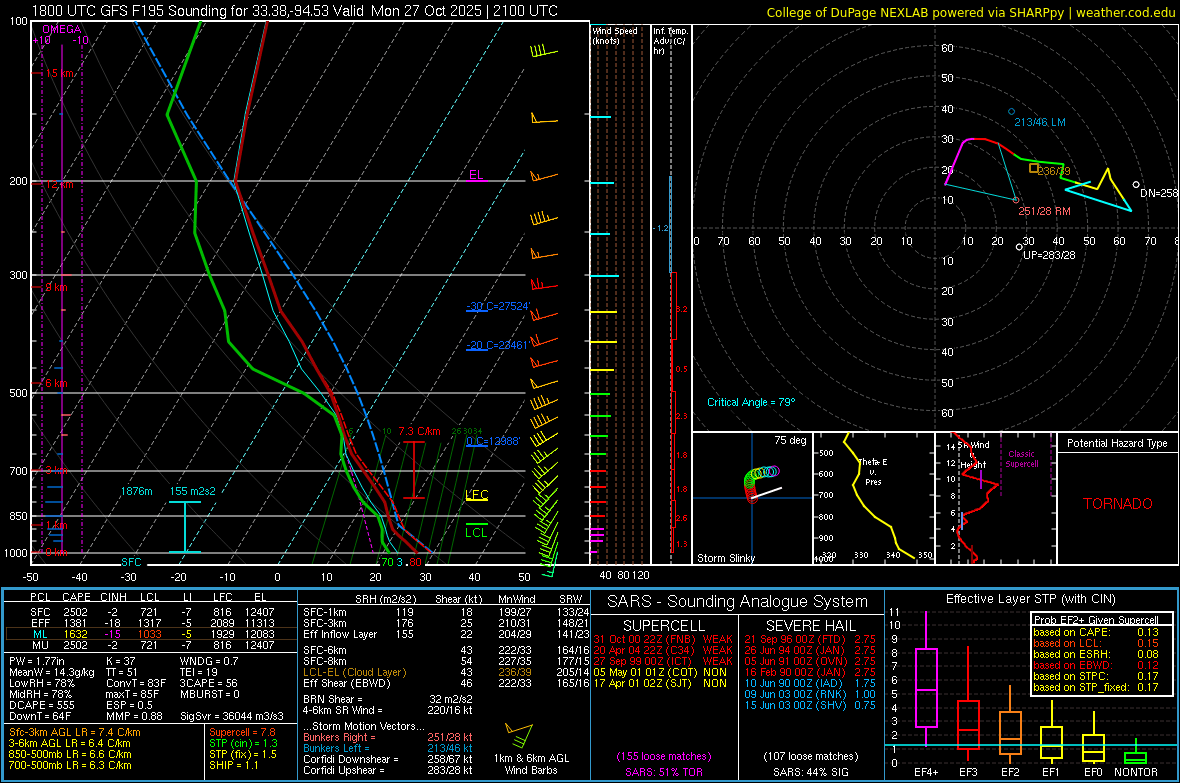Click the red TORNADO hazard text
The width and height of the screenshot is (1180, 783).
click(1118, 504)
